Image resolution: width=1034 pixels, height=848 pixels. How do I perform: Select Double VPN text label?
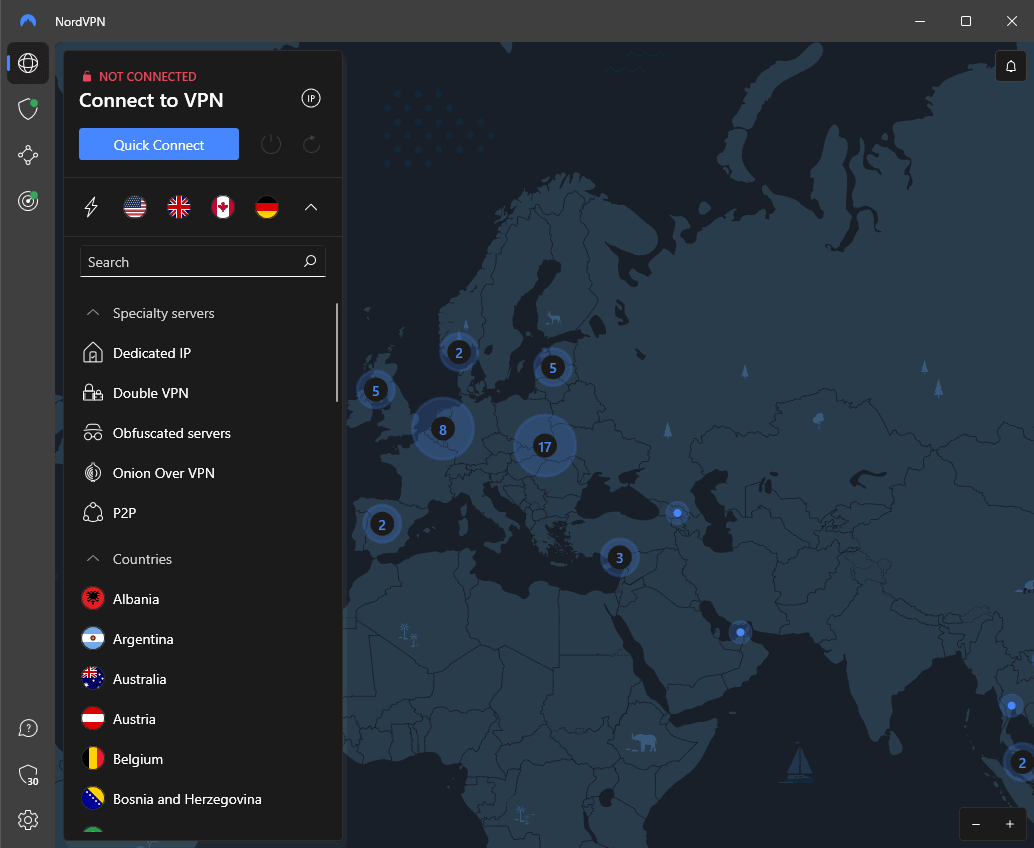(150, 393)
